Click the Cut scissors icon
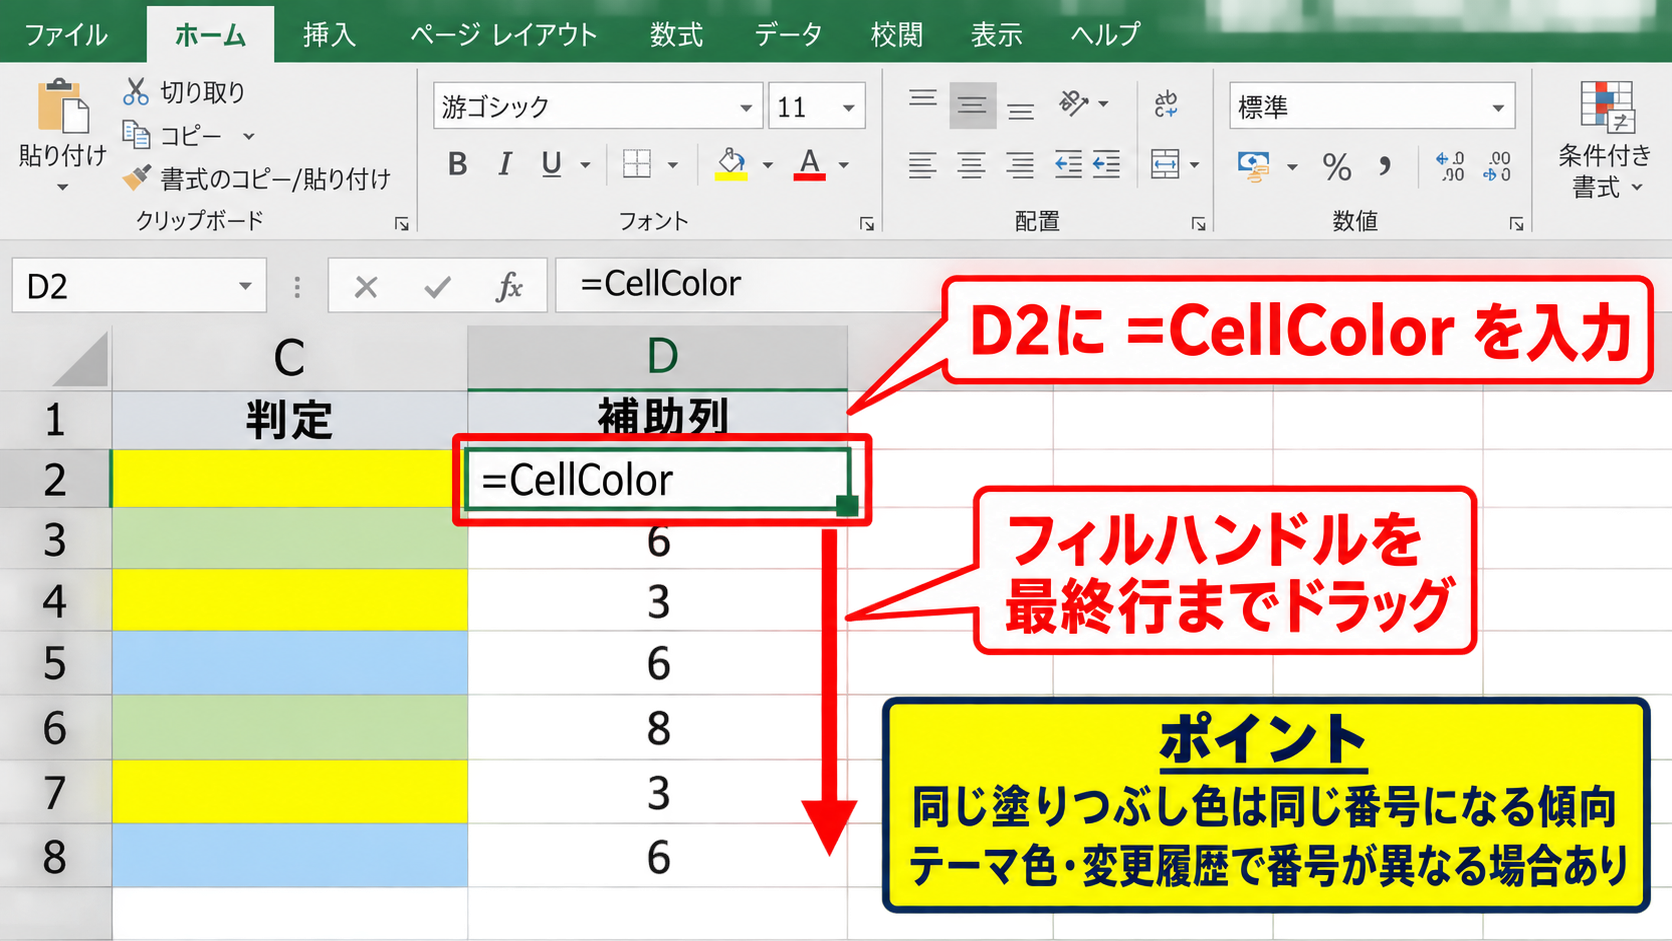1672x941 pixels. click(136, 91)
